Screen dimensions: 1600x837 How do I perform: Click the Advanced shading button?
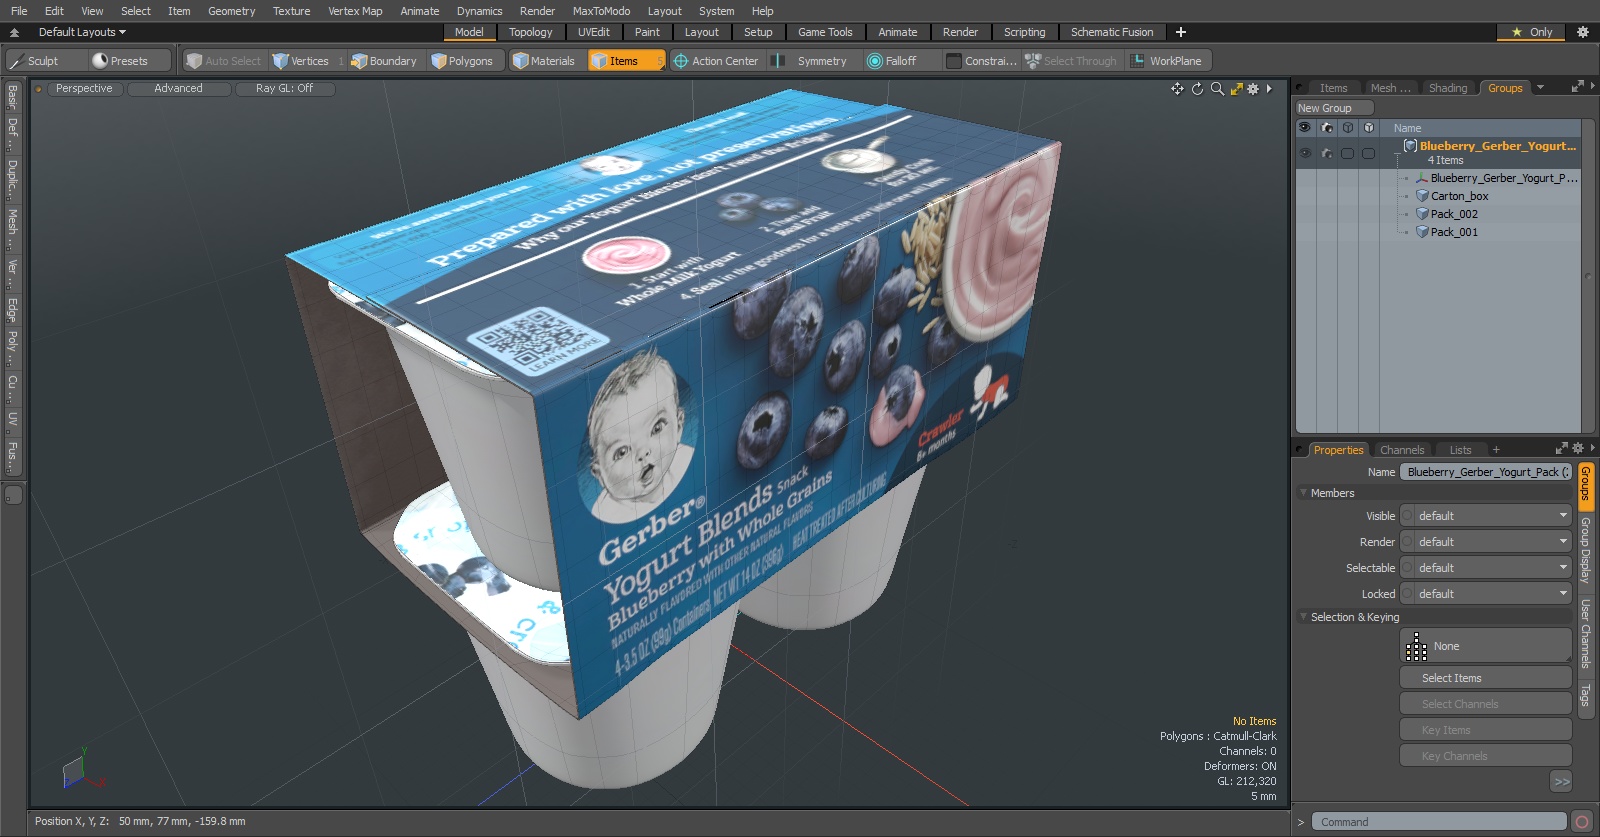pyautogui.click(x=178, y=89)
